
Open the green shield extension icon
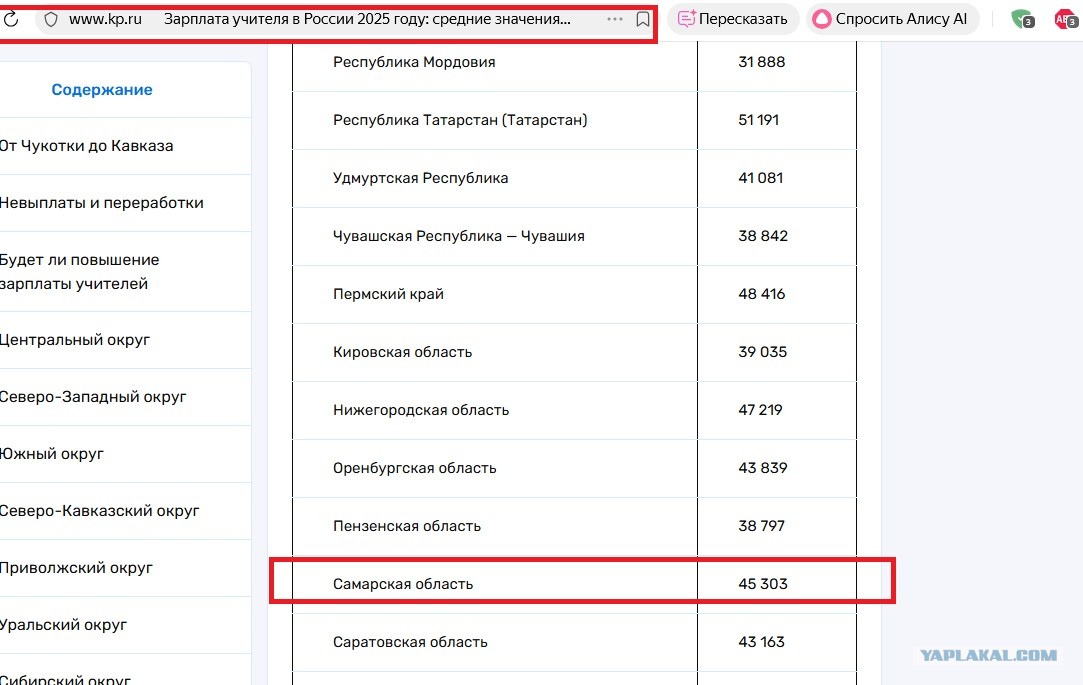click(1022, 19)
